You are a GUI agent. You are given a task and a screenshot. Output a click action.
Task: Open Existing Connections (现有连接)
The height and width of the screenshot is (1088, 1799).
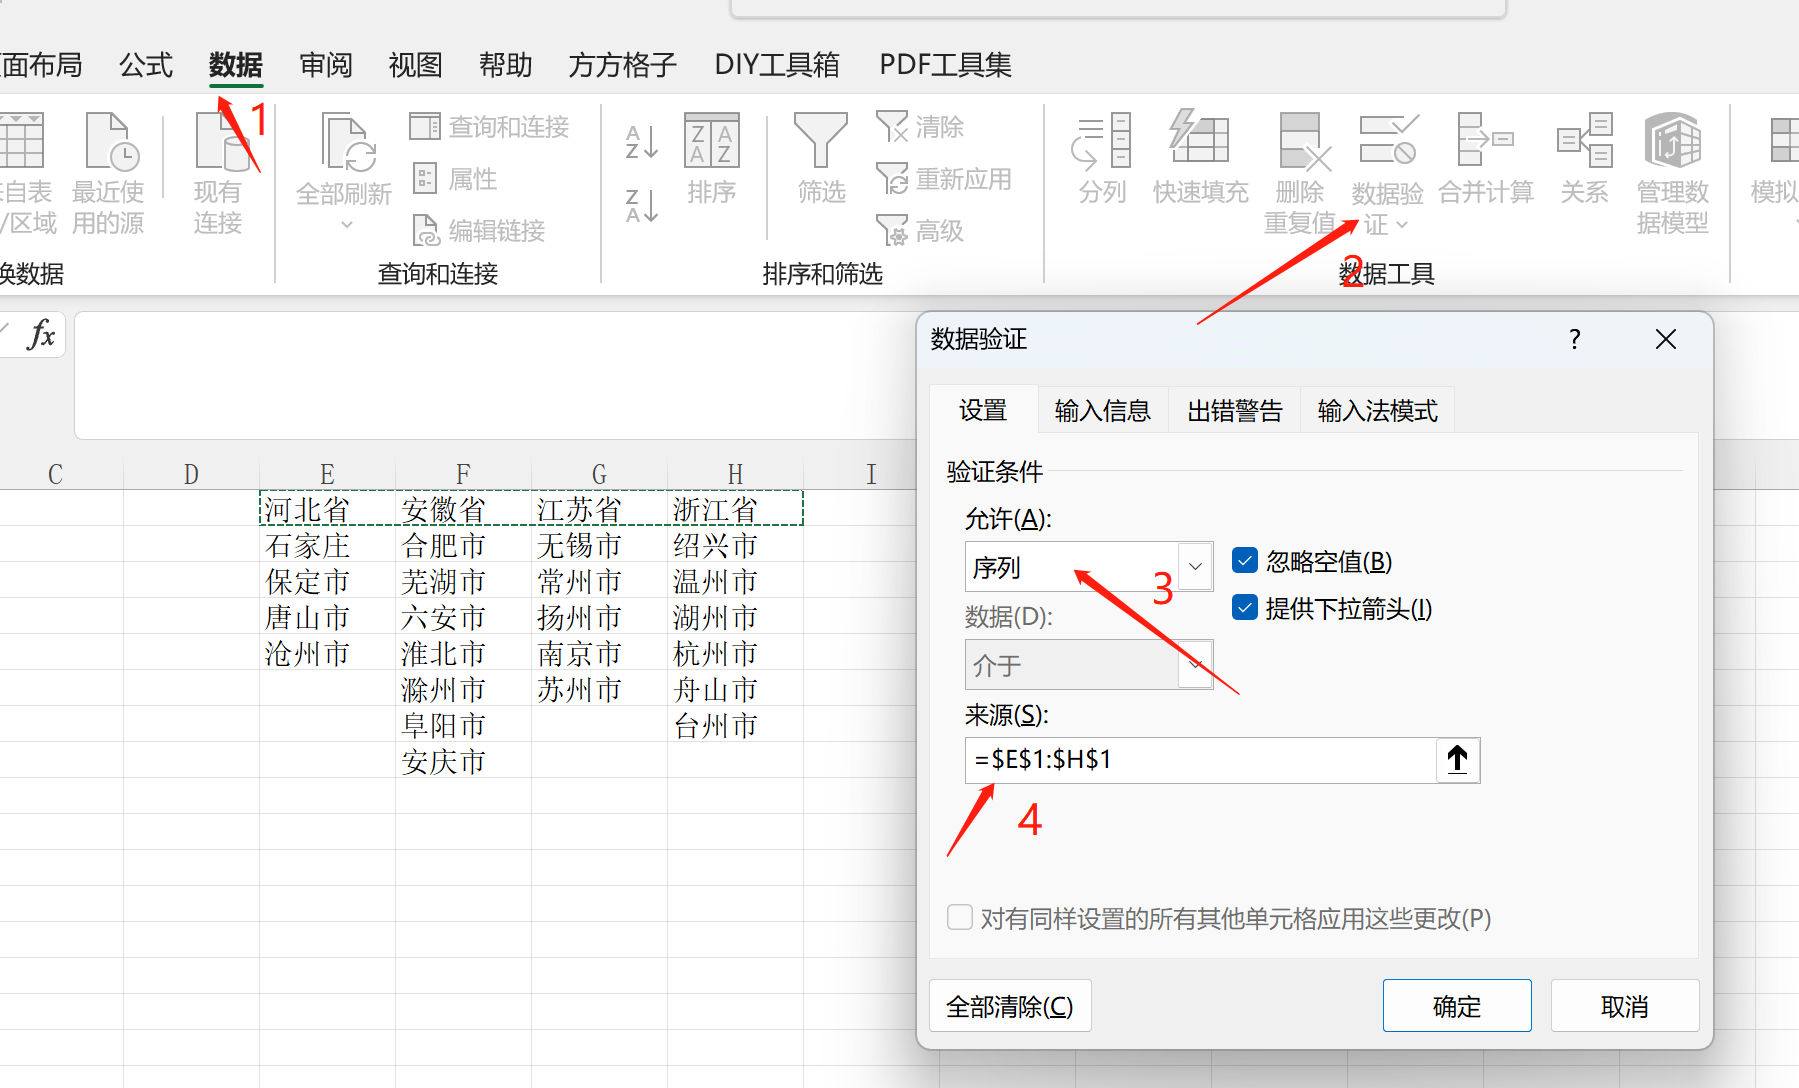[218, 173]
